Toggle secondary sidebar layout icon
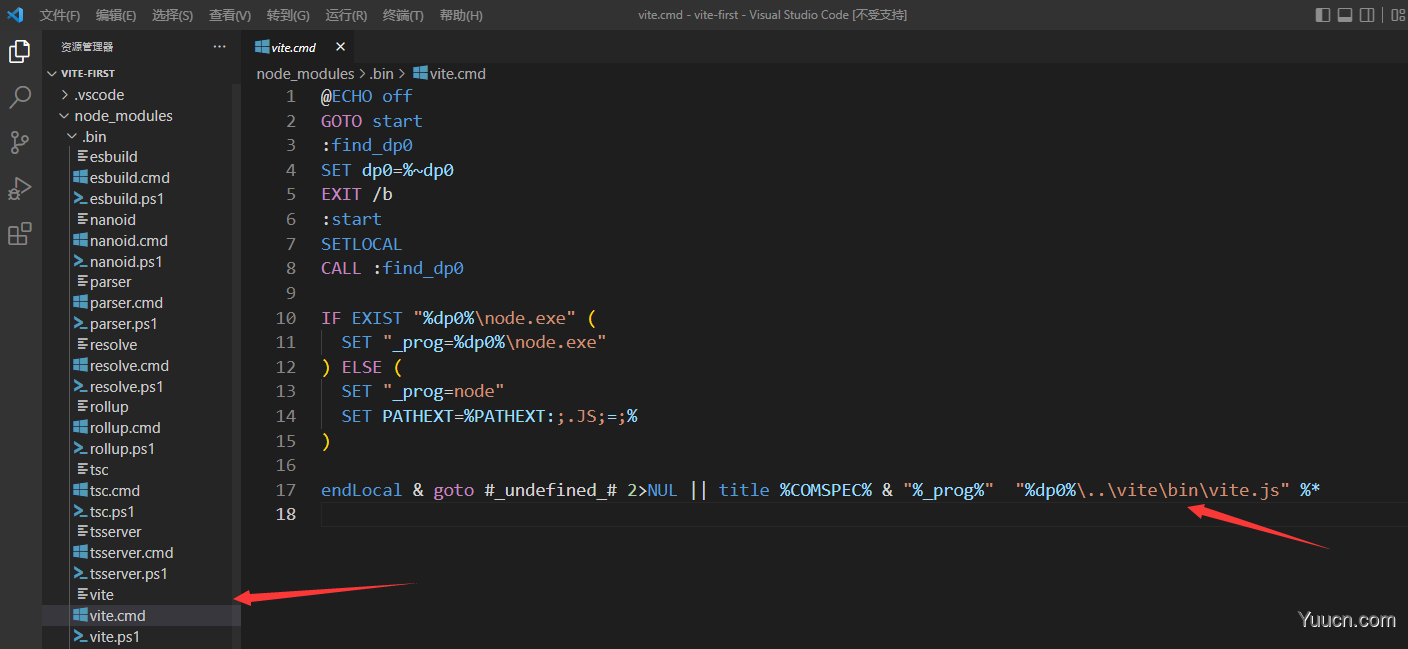Screen dimensions: 1408x649 point(1367,15)
